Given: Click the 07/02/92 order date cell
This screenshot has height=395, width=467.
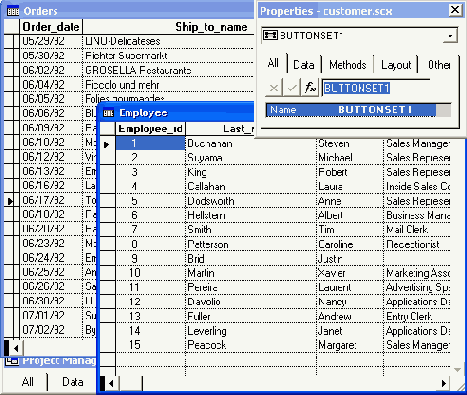Looking at the screenshot, I should tap(51, 330).
